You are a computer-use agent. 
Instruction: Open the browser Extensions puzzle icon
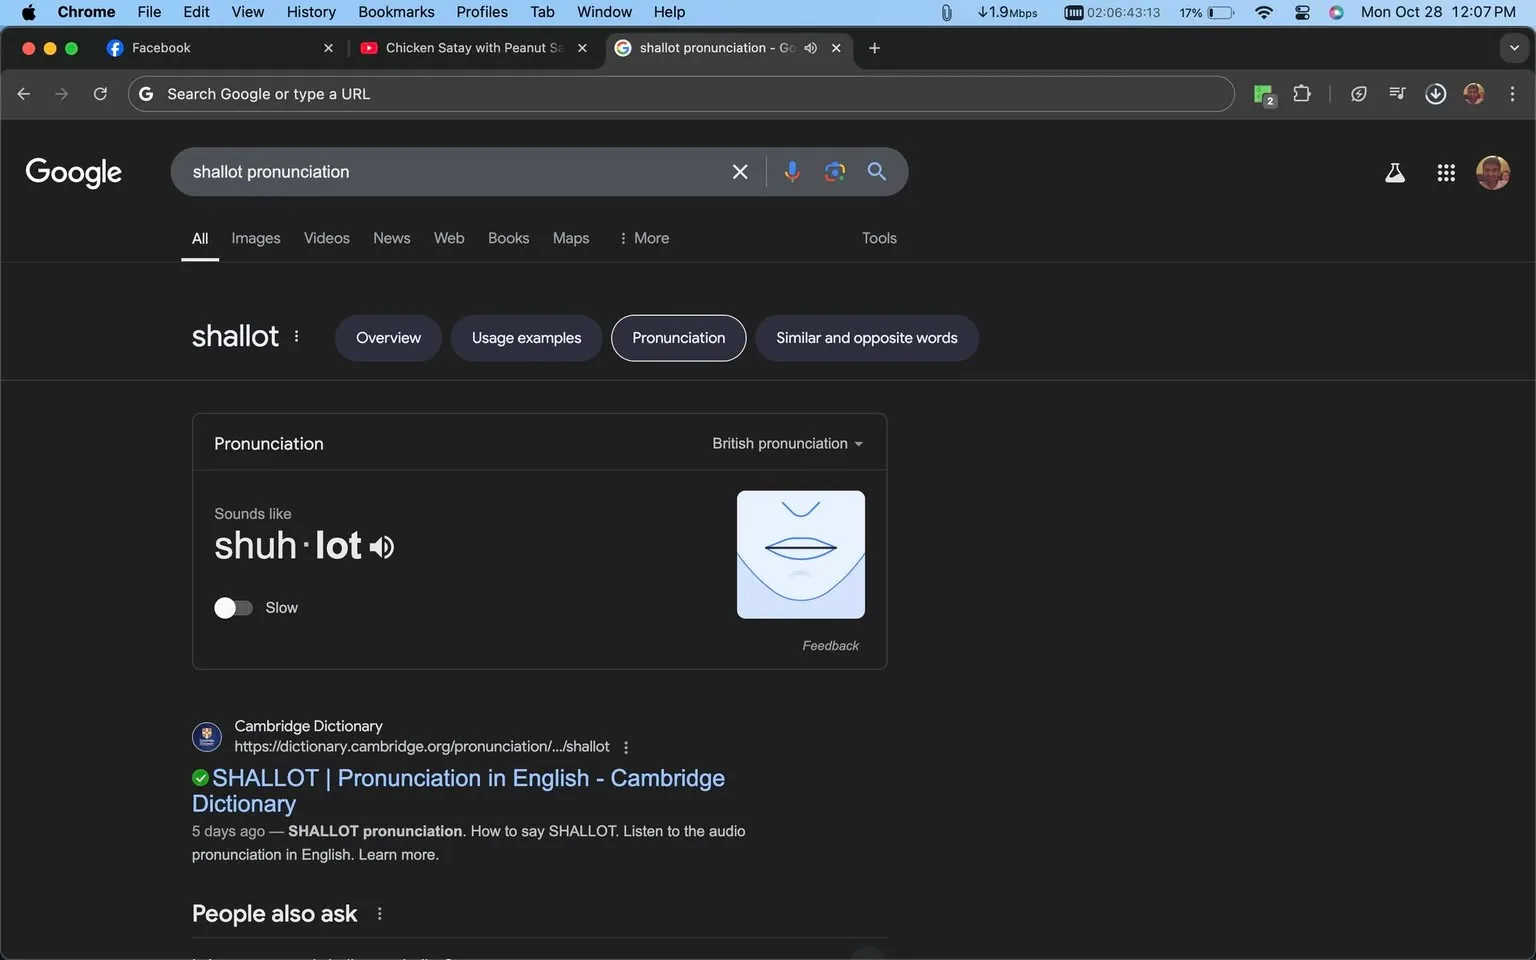pos(1302,93)
